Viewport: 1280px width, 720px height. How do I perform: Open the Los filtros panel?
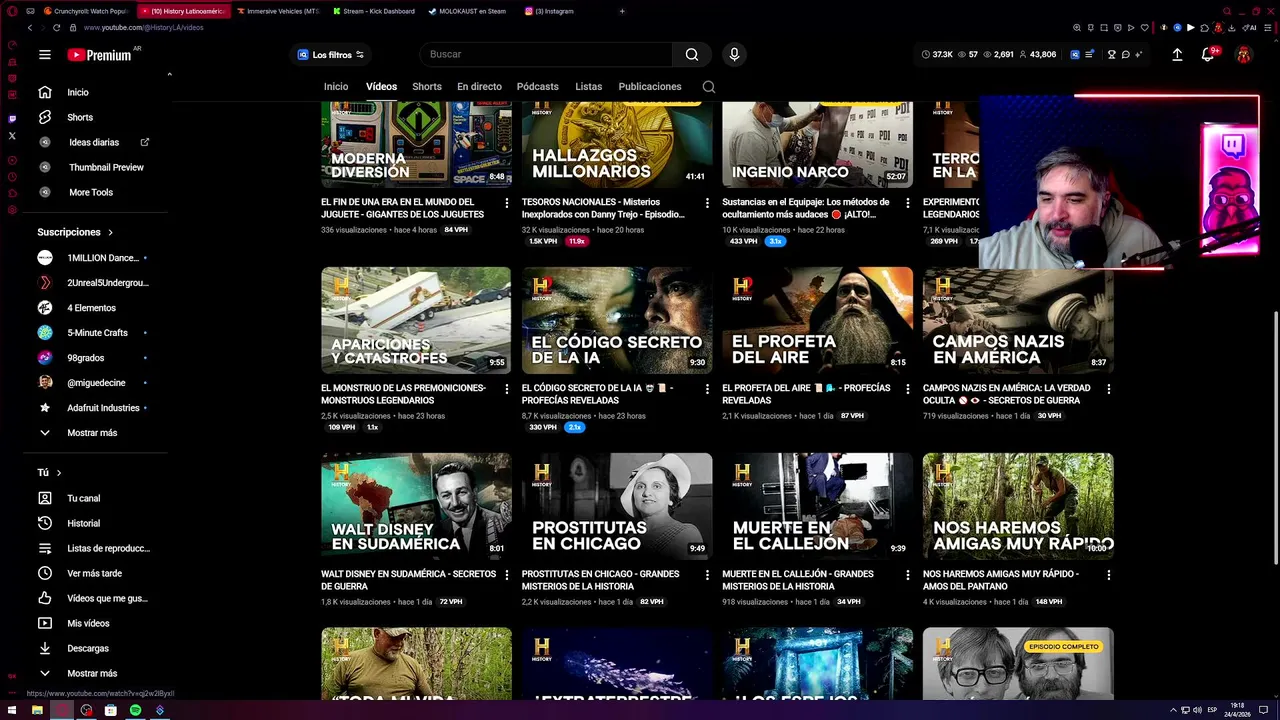[331, 55]
